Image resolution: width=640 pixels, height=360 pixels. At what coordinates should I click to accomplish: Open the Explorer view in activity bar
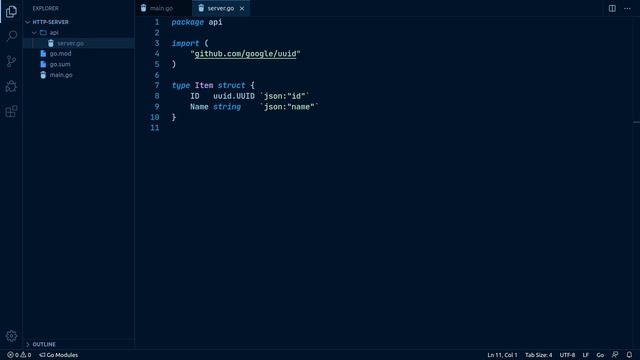(x=11, y=11)
